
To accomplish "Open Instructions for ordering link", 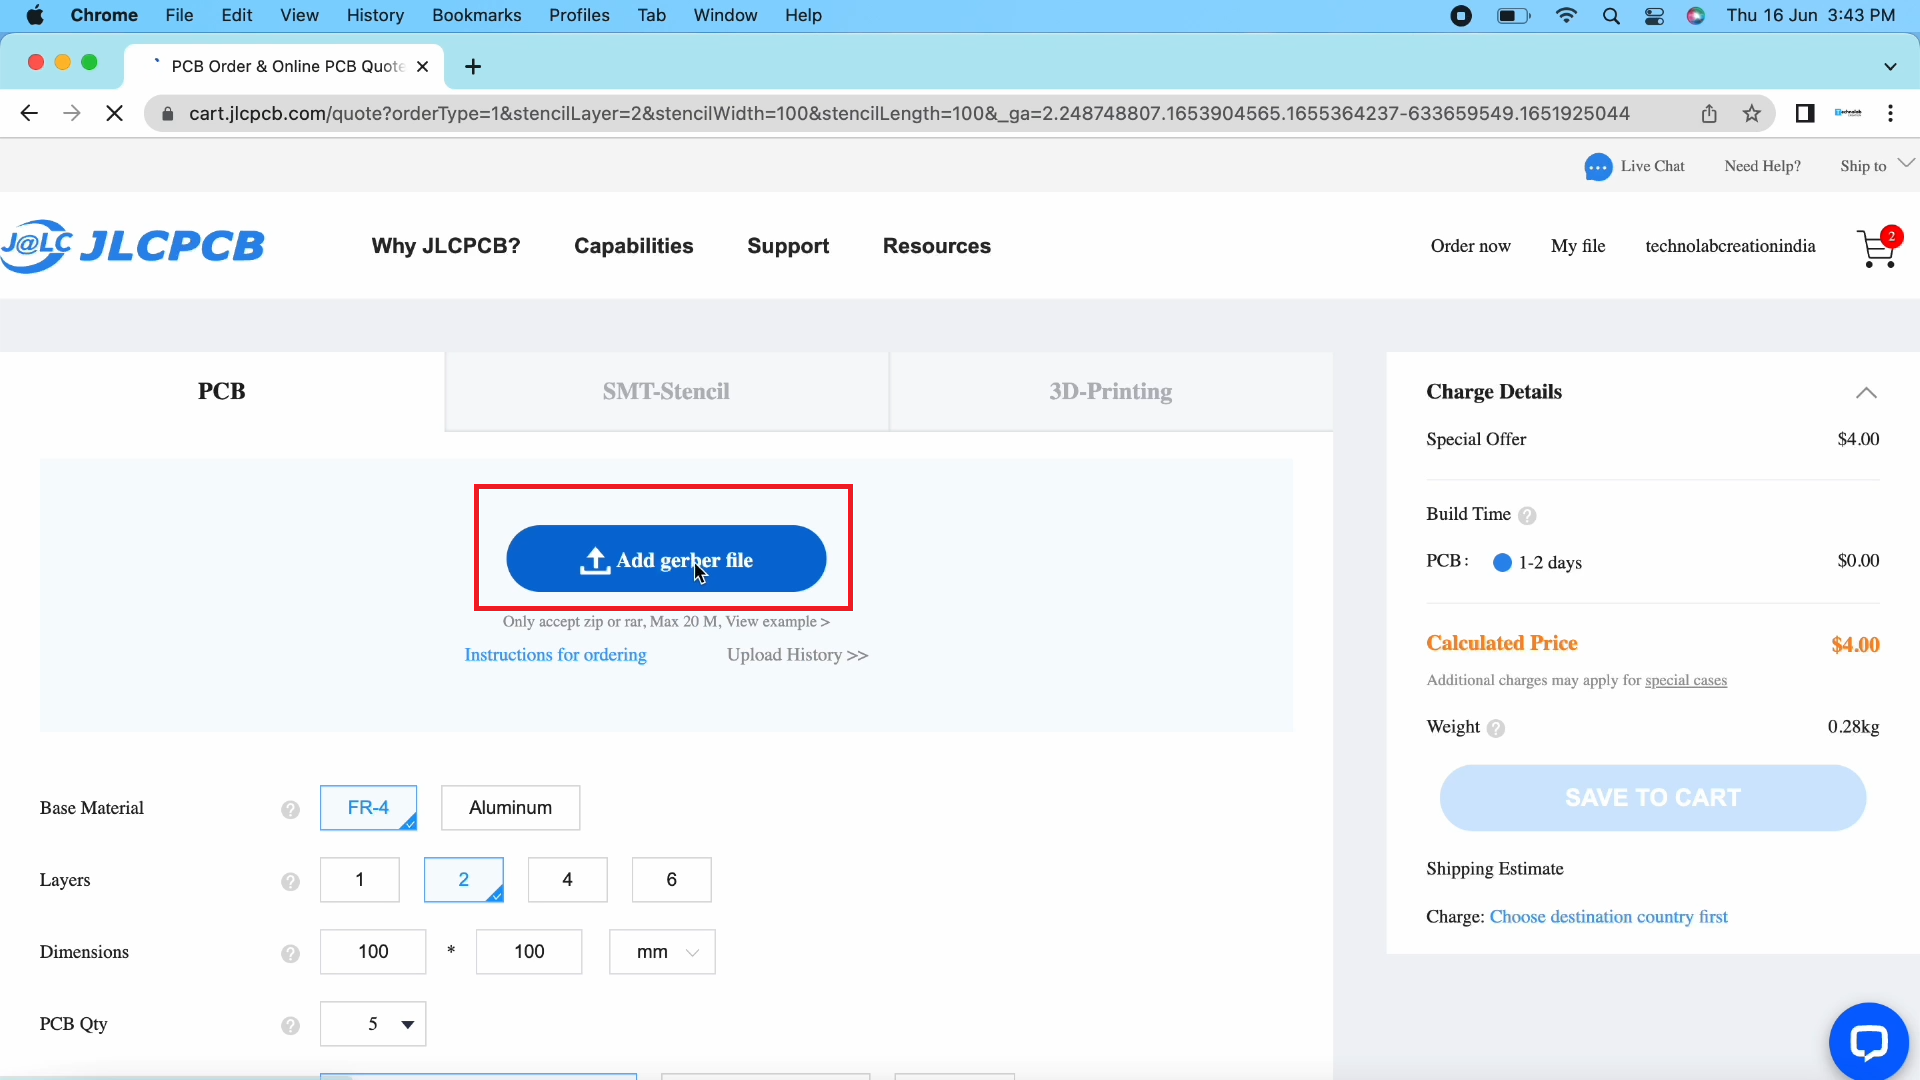I will click(556, 655).
